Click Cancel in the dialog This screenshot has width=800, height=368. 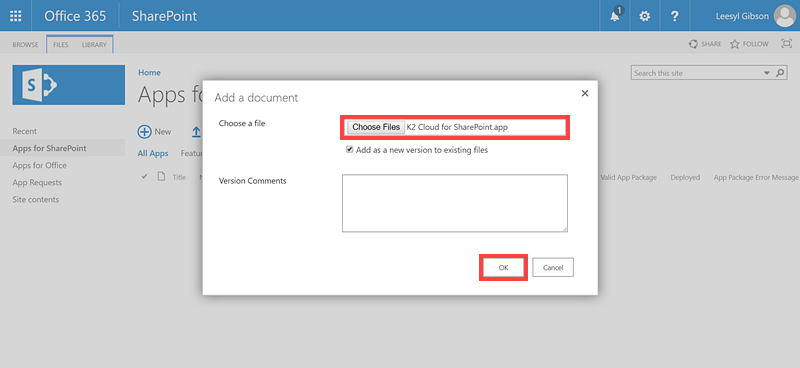pos(553,267)
